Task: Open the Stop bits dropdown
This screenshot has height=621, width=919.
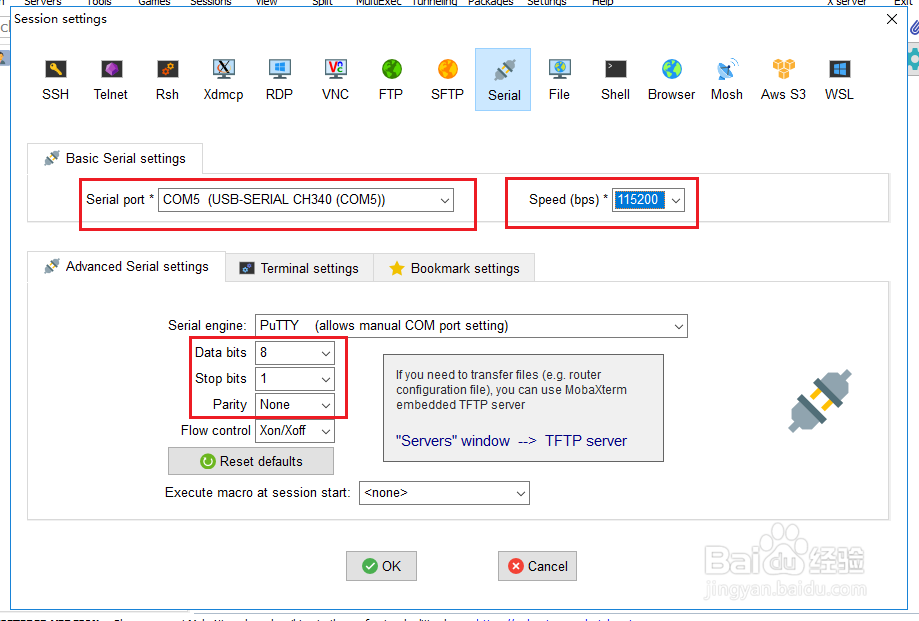Action: [x=295, y=379]
